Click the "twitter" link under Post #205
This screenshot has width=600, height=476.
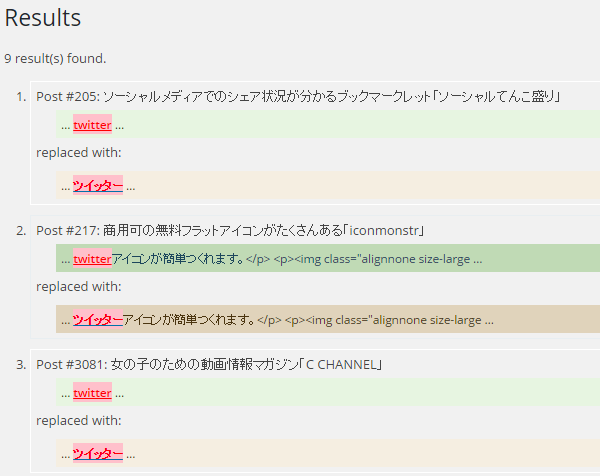tap(92, 125)
